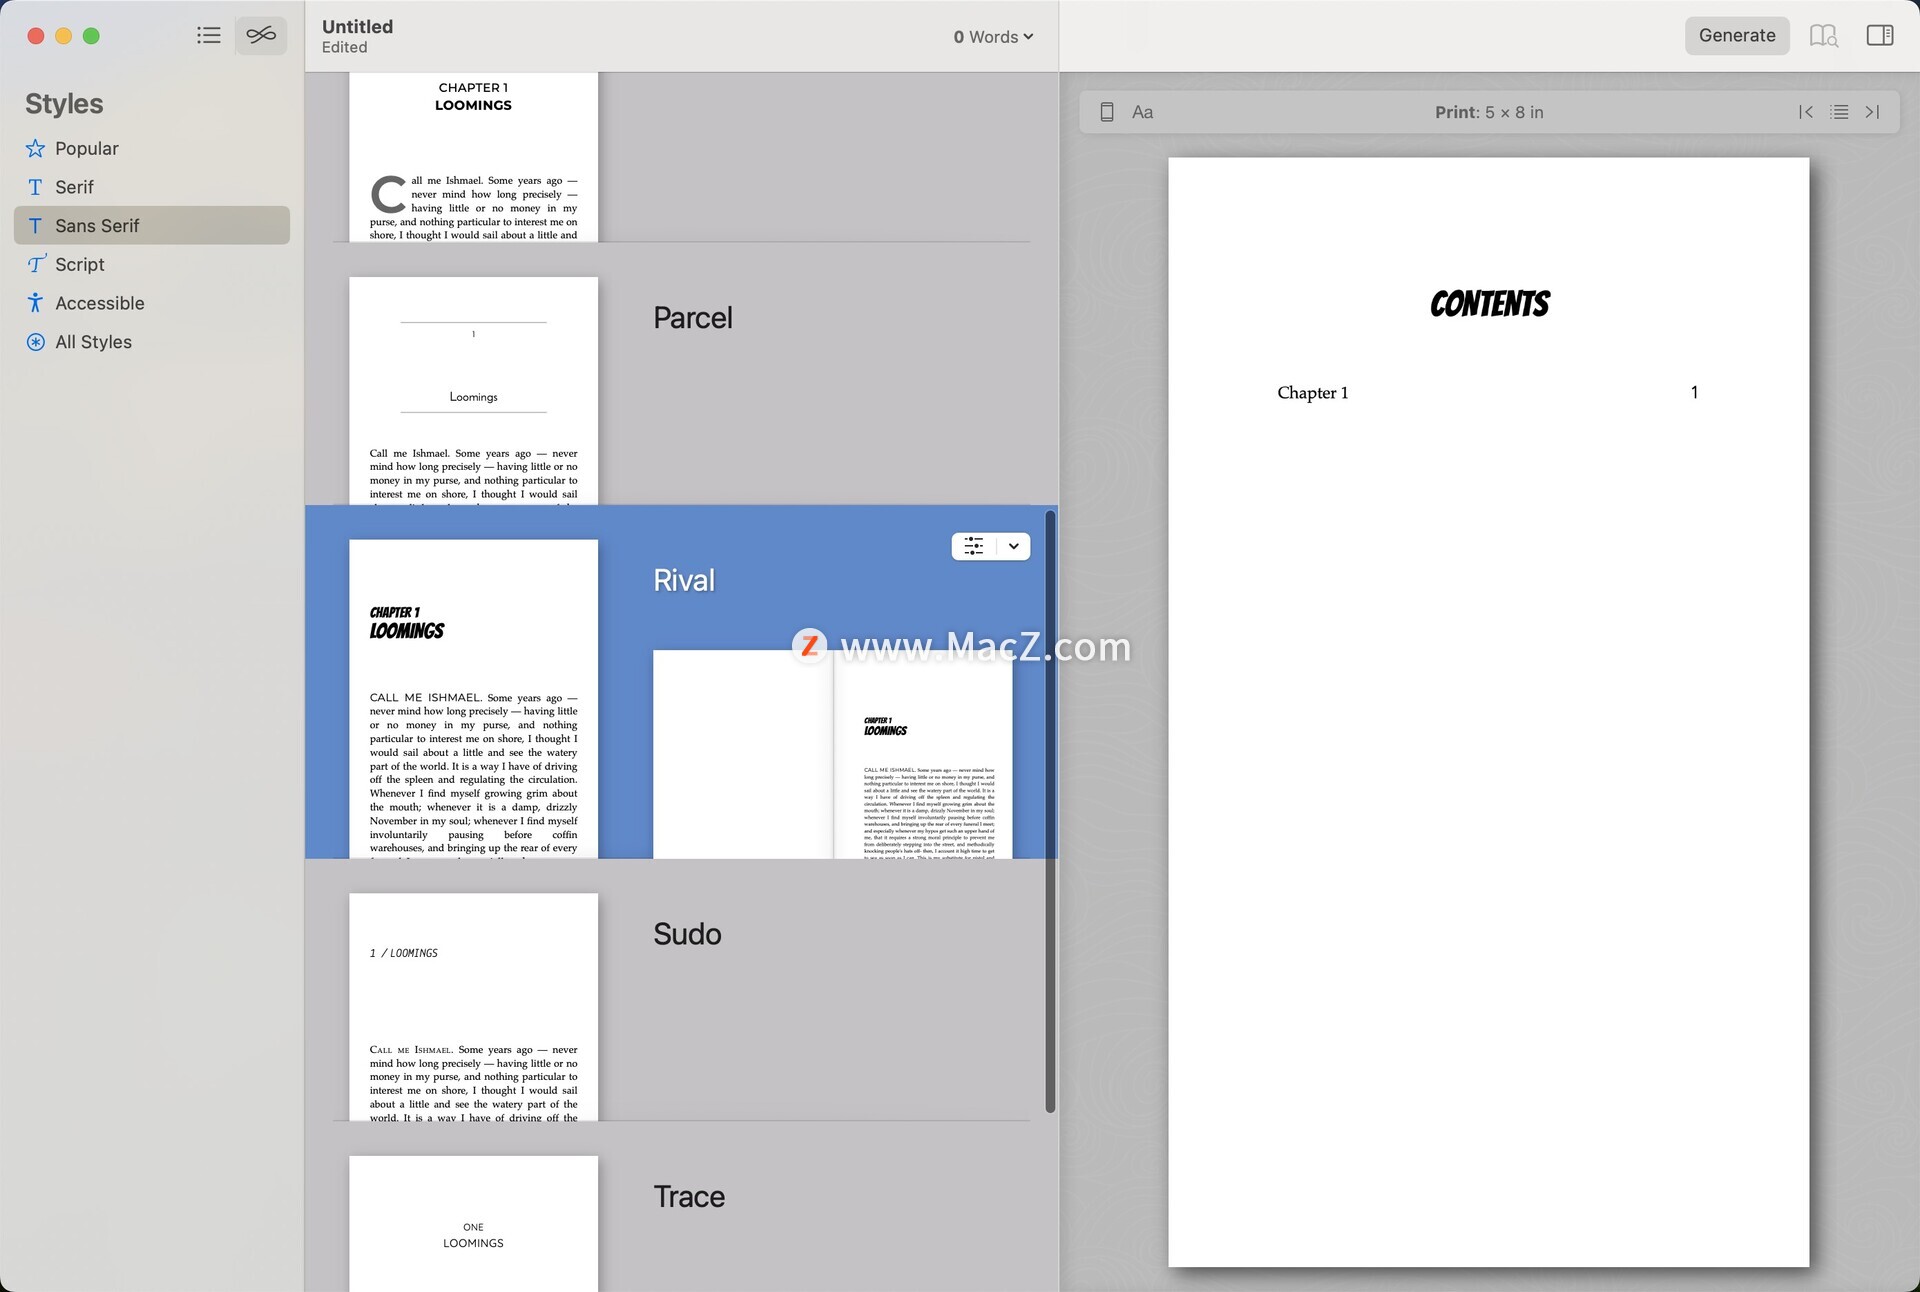The height and width of the screenshot is (1292, 1920).
Task: Click the Sudo style name
Action: (x=687, y=934)
